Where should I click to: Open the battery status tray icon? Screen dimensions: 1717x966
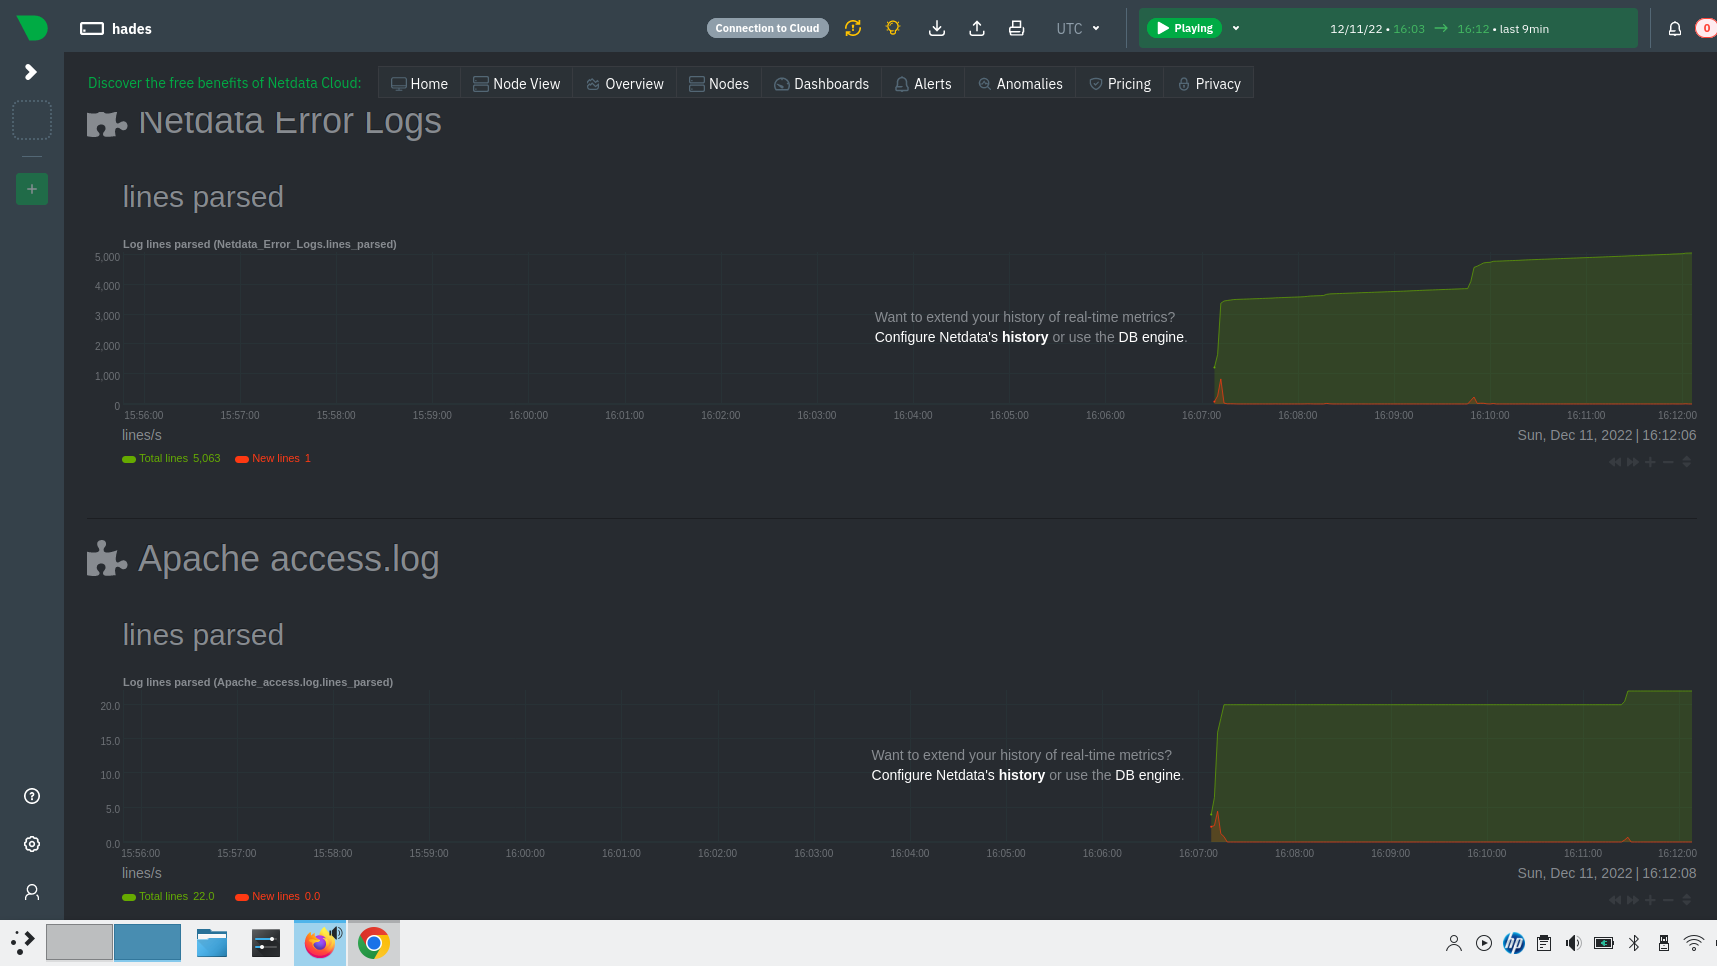1604,943
